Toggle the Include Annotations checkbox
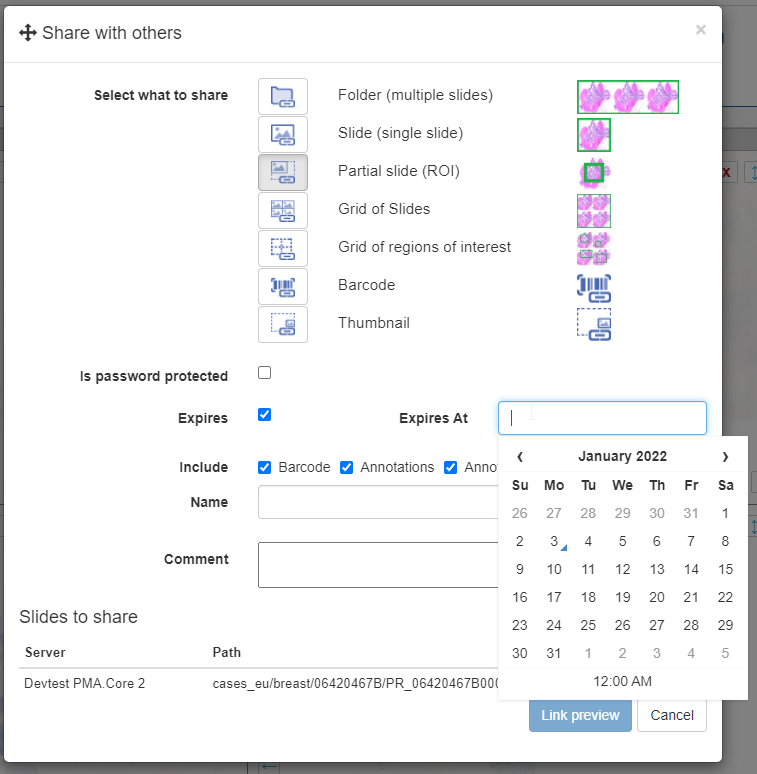Viewport: 757px width, 774px height. tap(347, 467)
